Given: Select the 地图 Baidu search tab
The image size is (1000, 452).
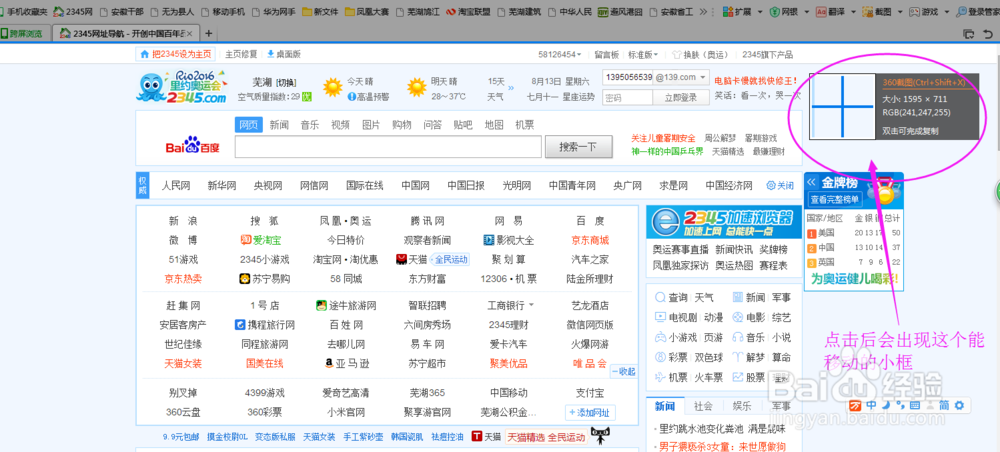Looking at the screenshot, I should click(494, 125).
